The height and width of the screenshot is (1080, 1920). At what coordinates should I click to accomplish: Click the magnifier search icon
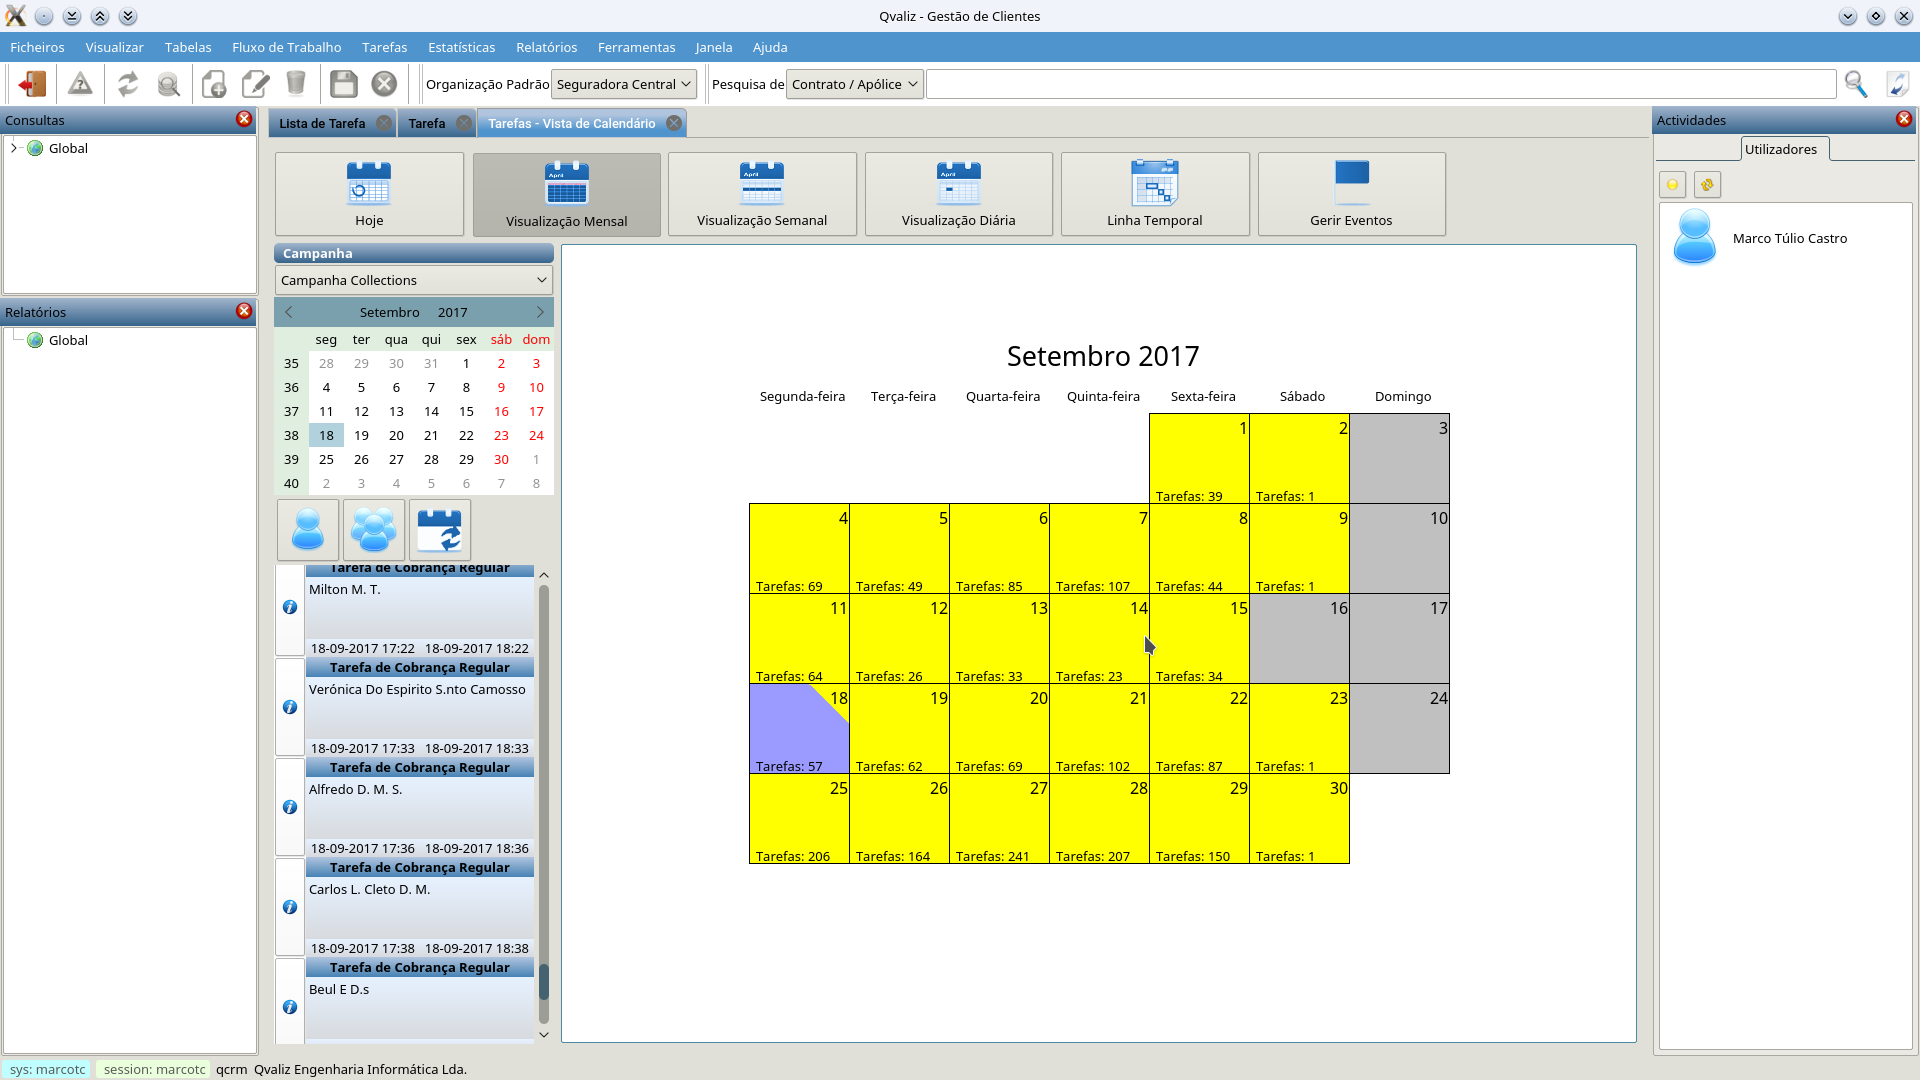[1855, 84]
